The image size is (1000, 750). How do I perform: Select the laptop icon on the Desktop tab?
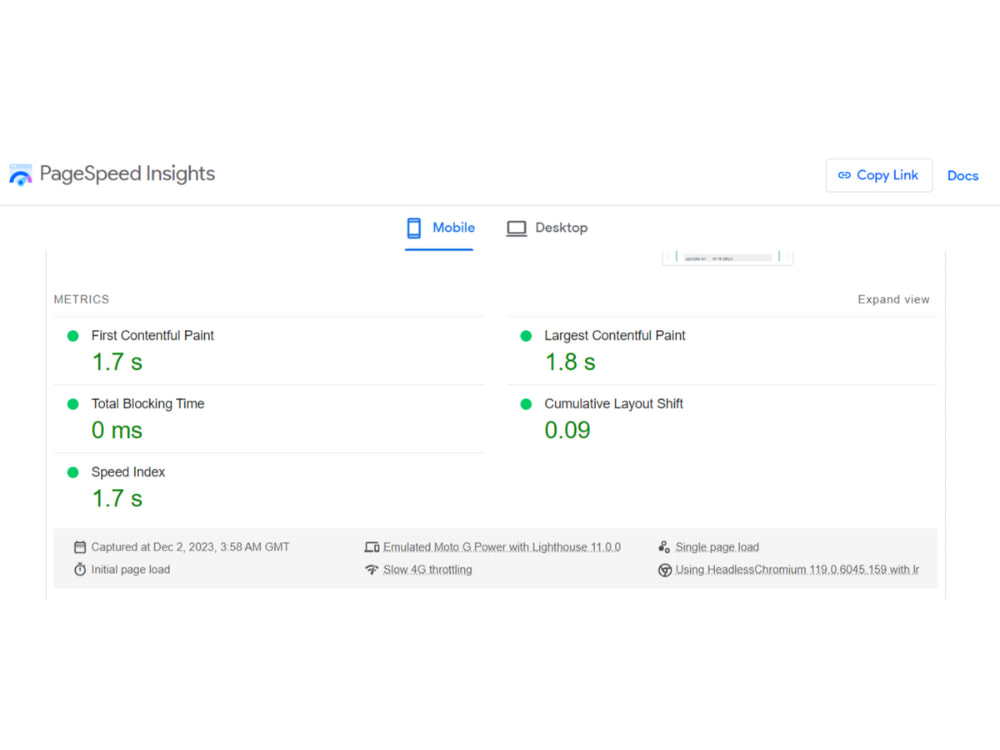[516, 228]
